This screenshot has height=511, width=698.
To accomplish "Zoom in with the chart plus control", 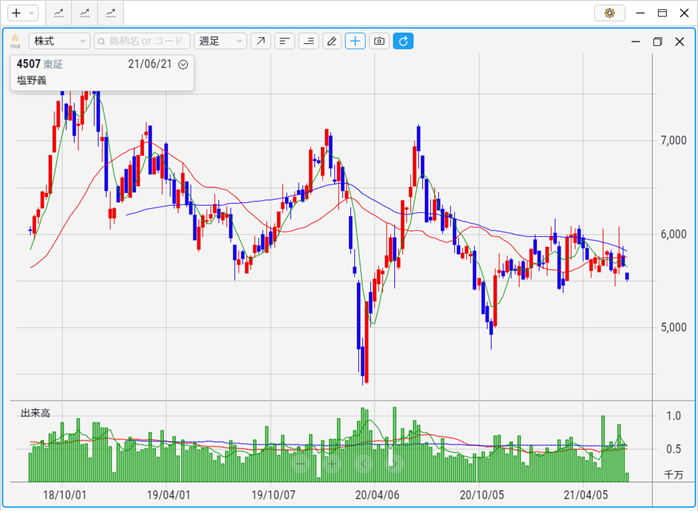I will (x=332, y=464).
